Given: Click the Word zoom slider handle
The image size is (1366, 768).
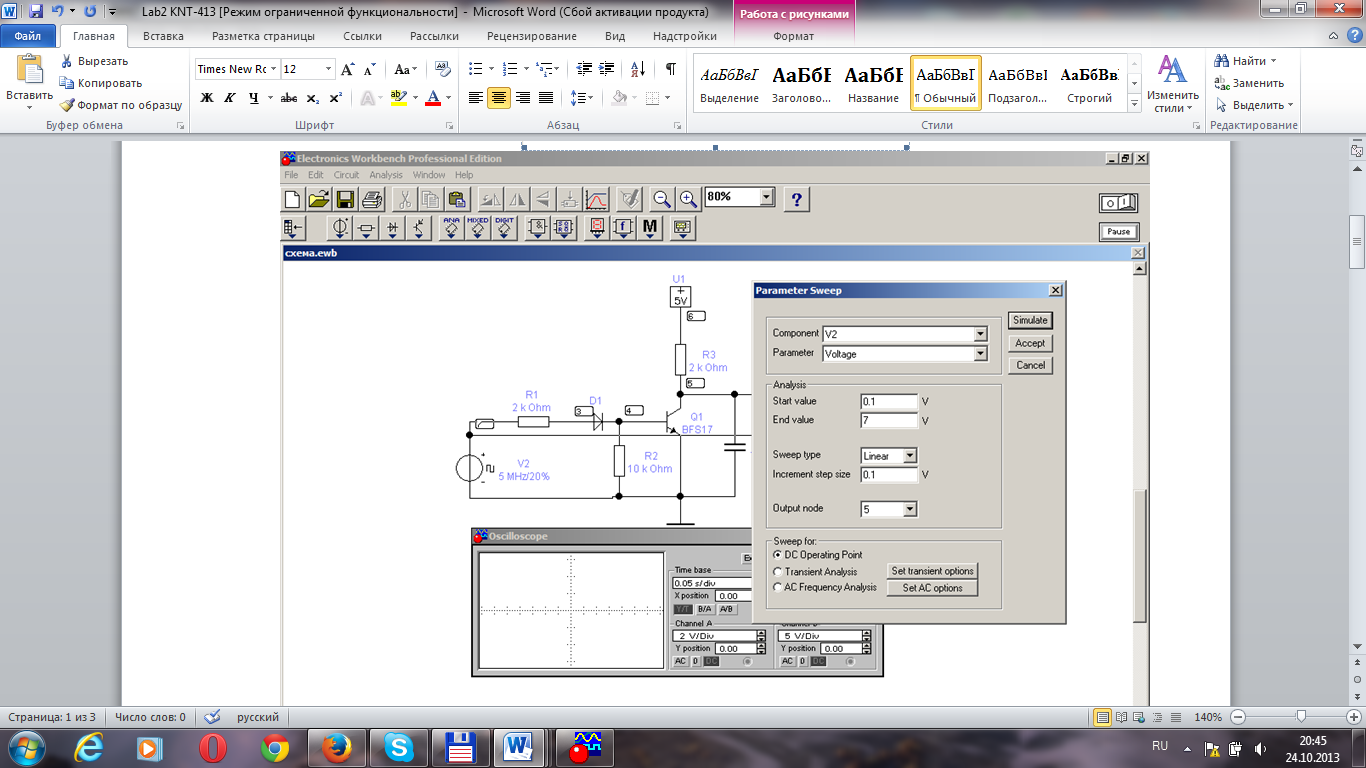Looking at the screenshot, I should click(1301, 717).
